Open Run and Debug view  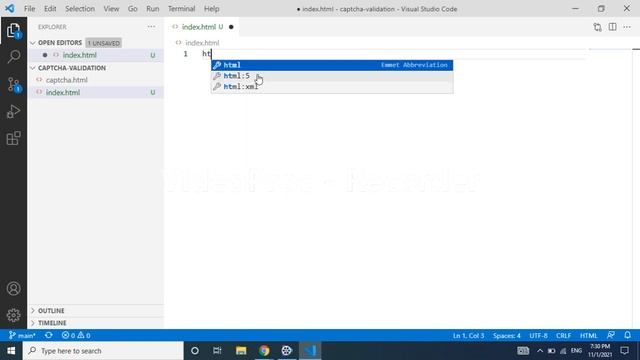13,111
